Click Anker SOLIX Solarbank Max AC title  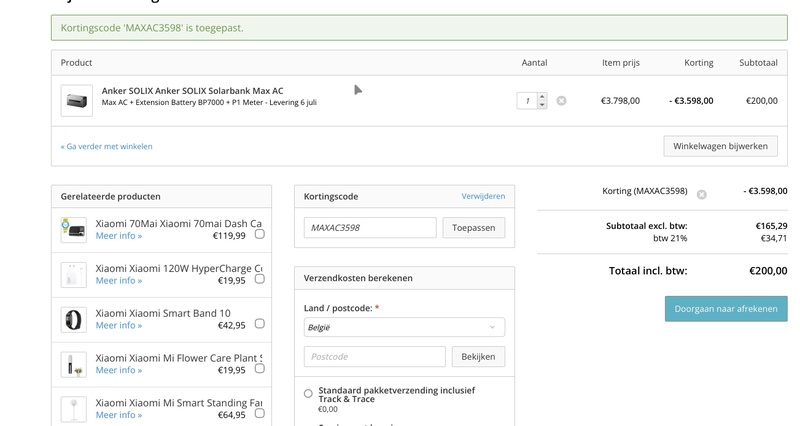click(x=192, y=91)
